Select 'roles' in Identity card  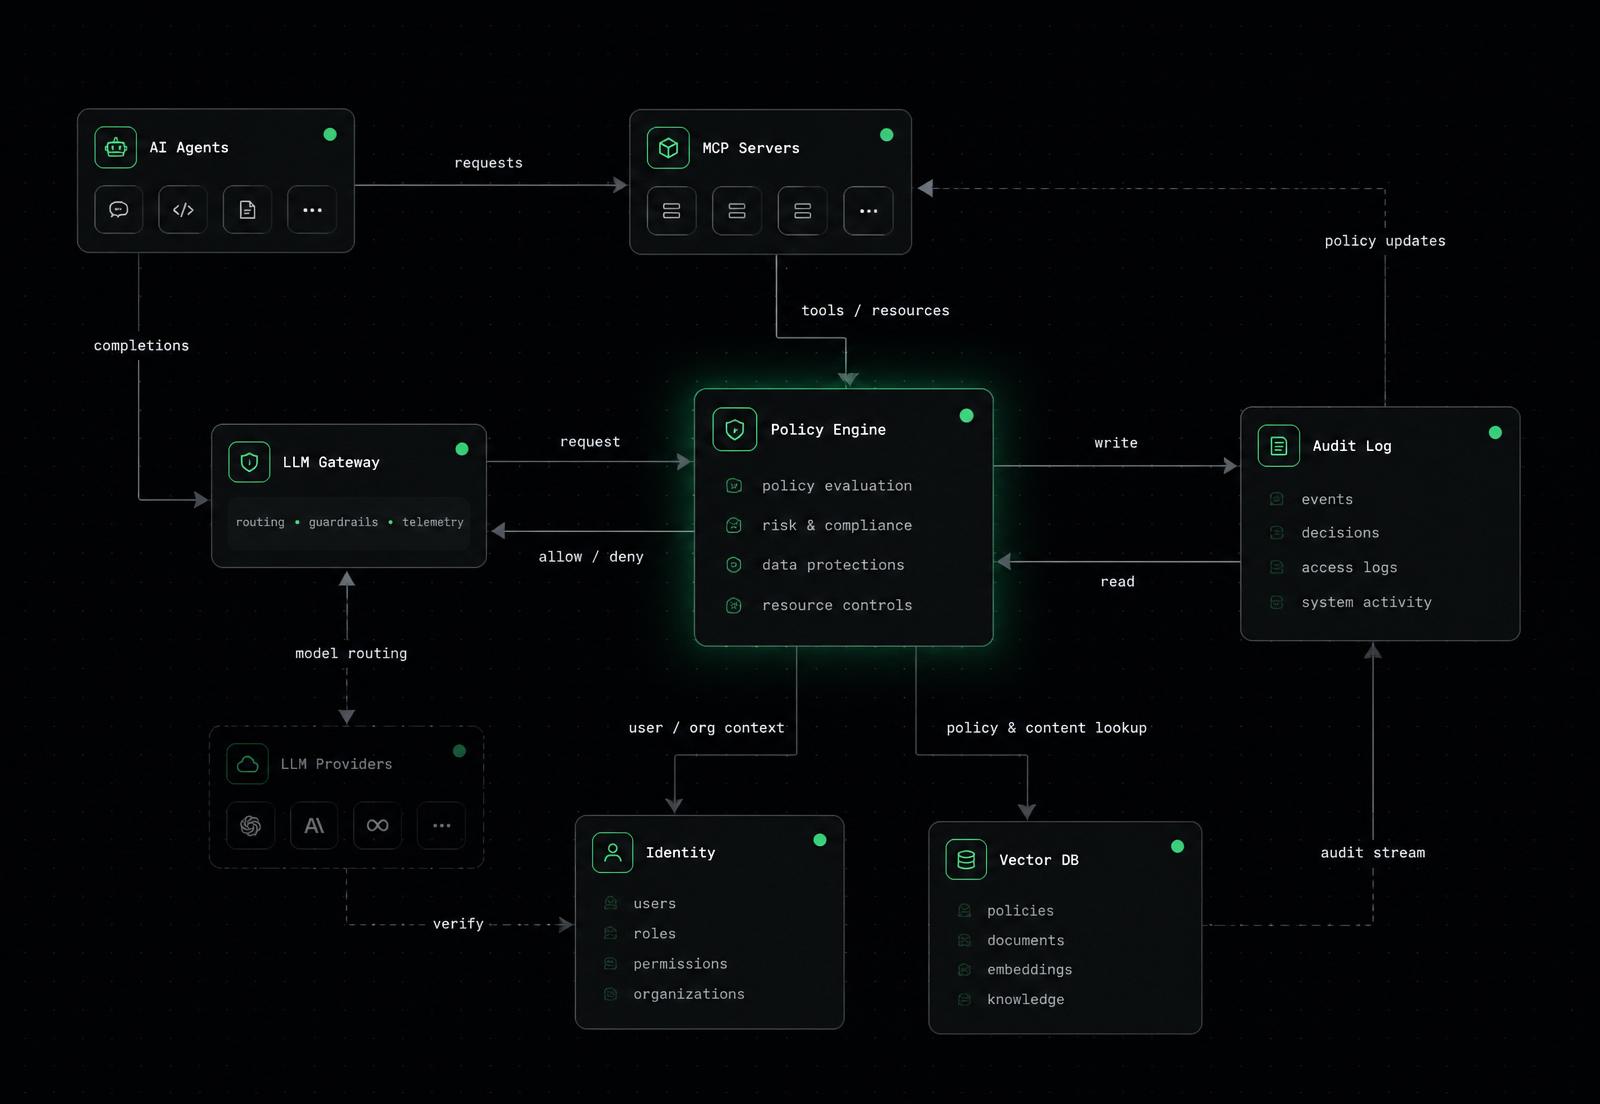pyautogui.click(x=654, y=934)
